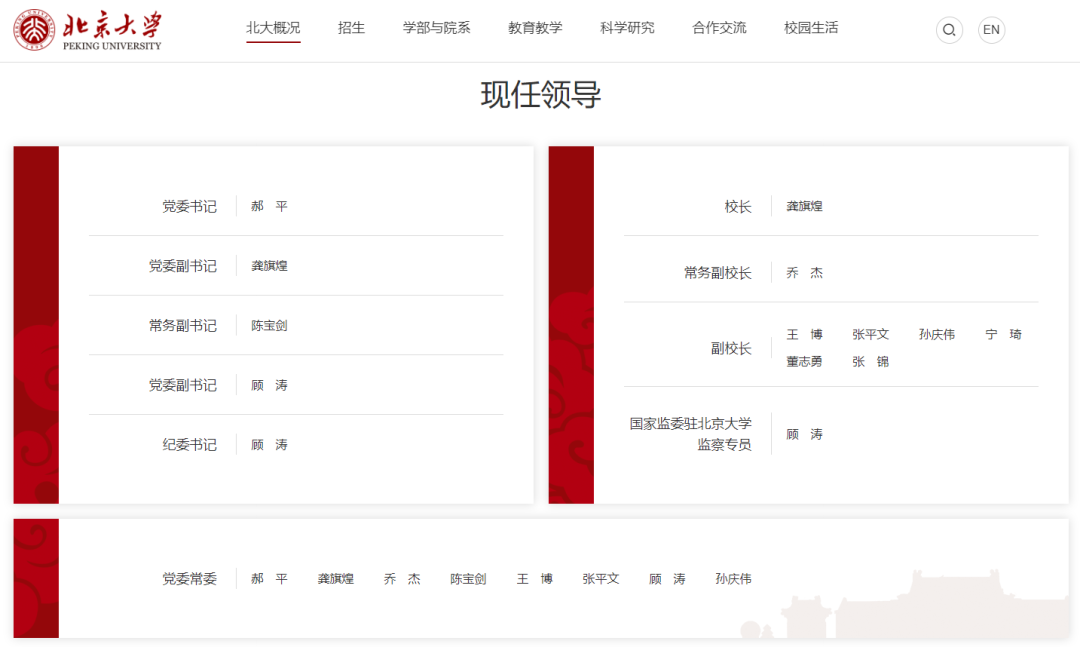The width and height of the screenshot is (1080, 647).
Task: Open the 合作交流 menu
Action: (x=719, y=28)
